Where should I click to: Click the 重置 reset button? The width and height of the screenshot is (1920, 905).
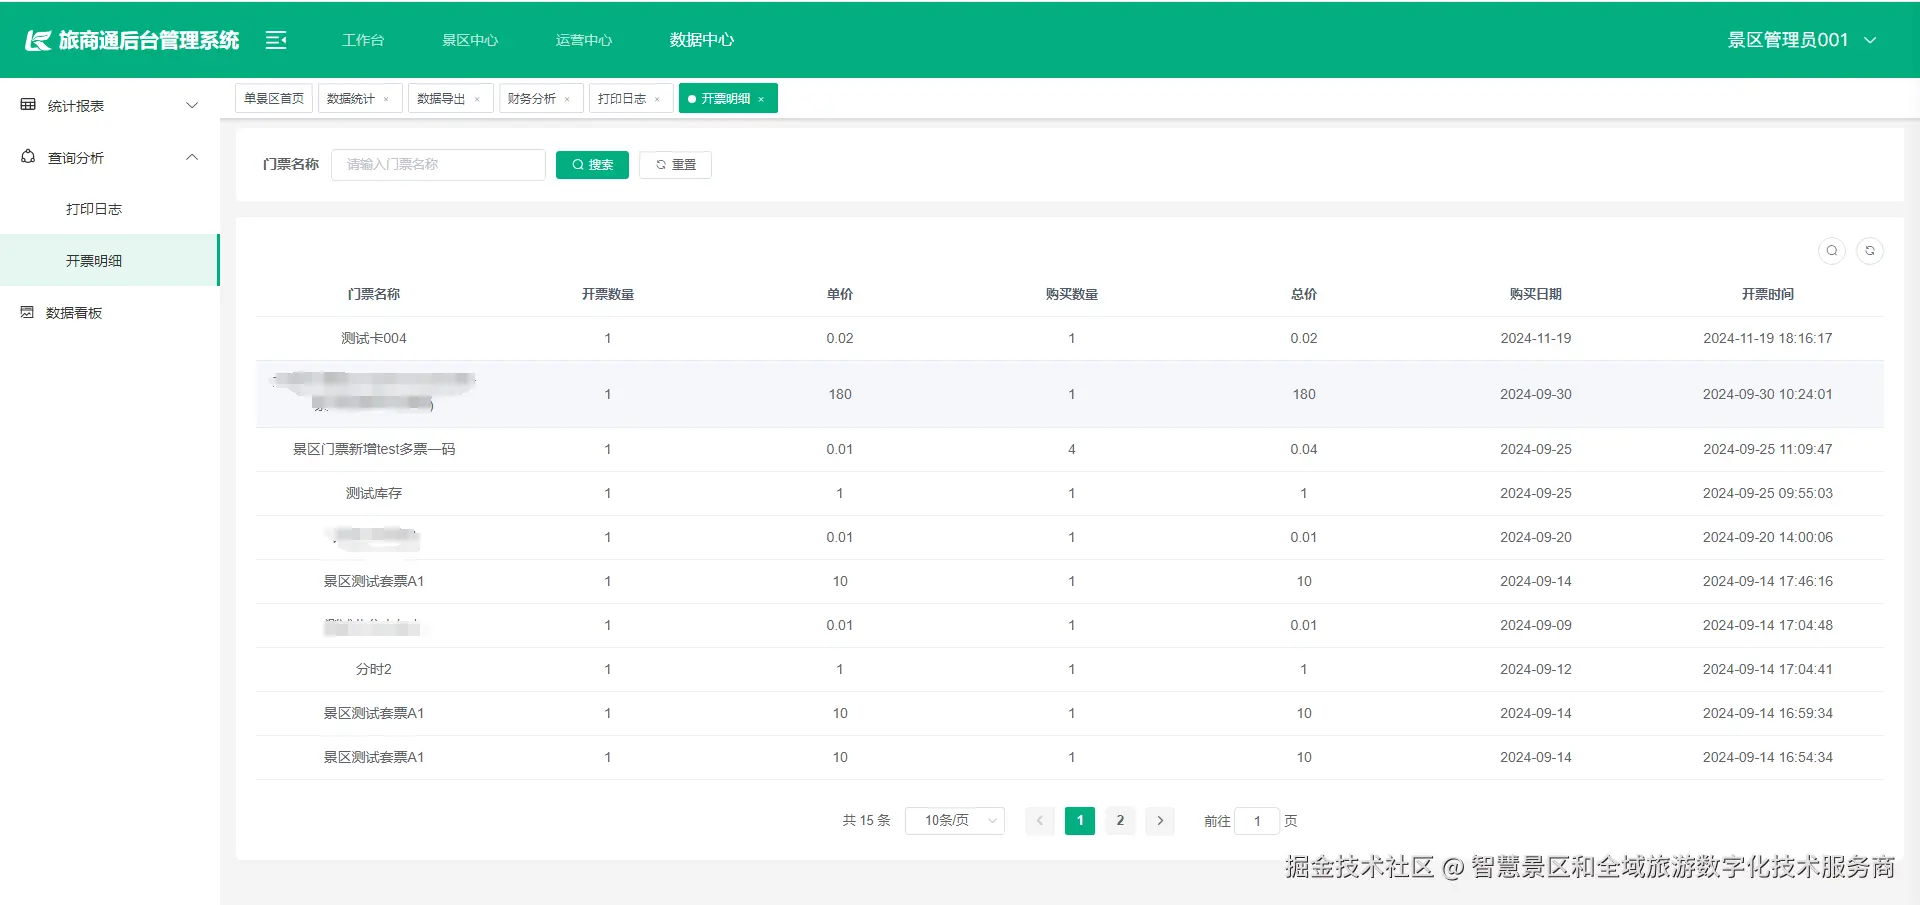click(x=675, y=164)
